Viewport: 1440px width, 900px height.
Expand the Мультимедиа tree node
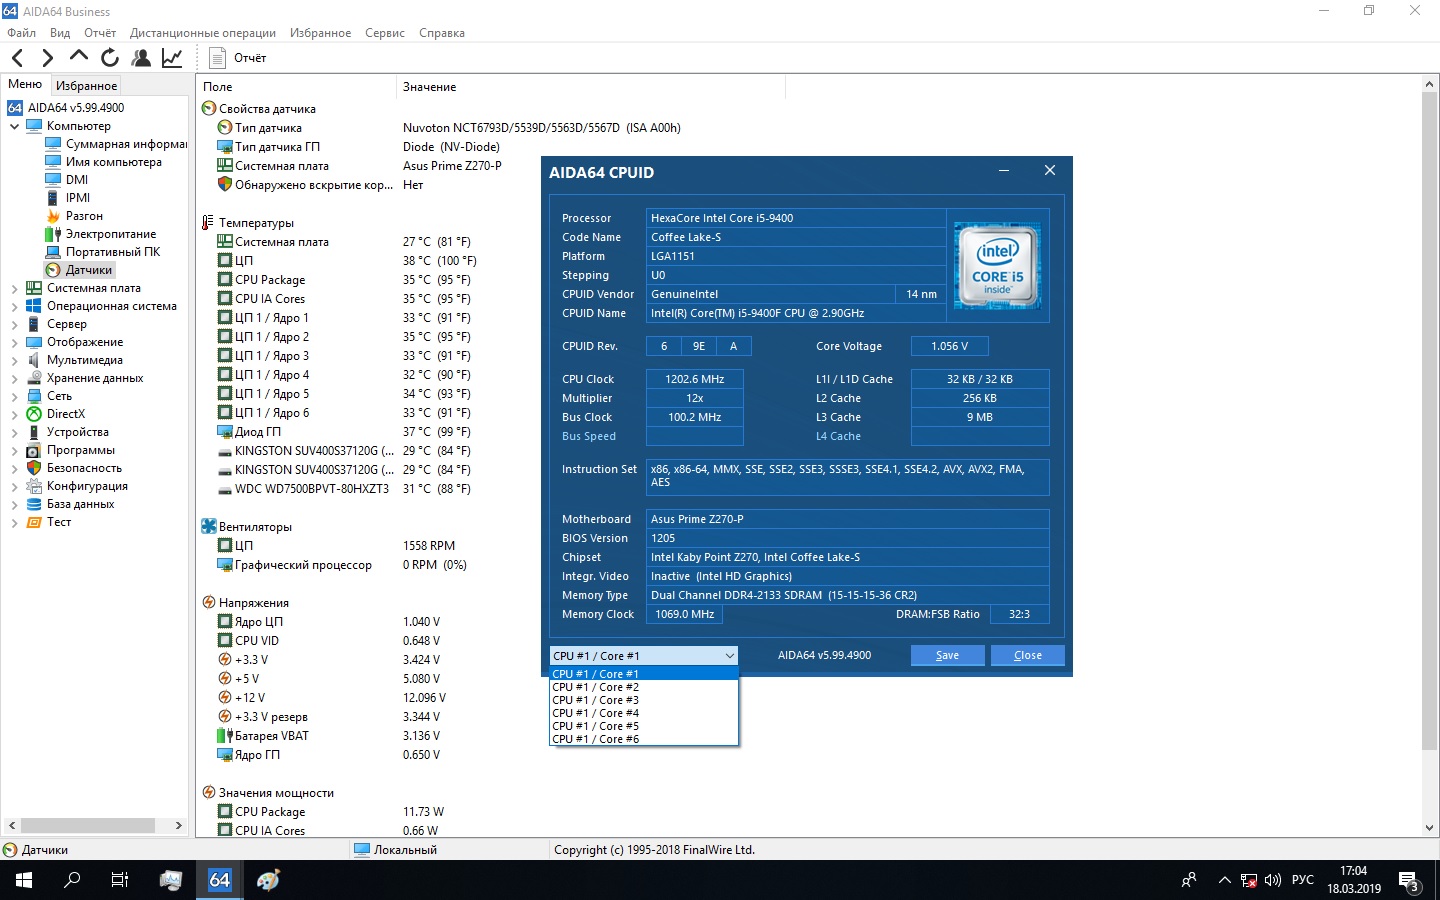tap(14, 360)
